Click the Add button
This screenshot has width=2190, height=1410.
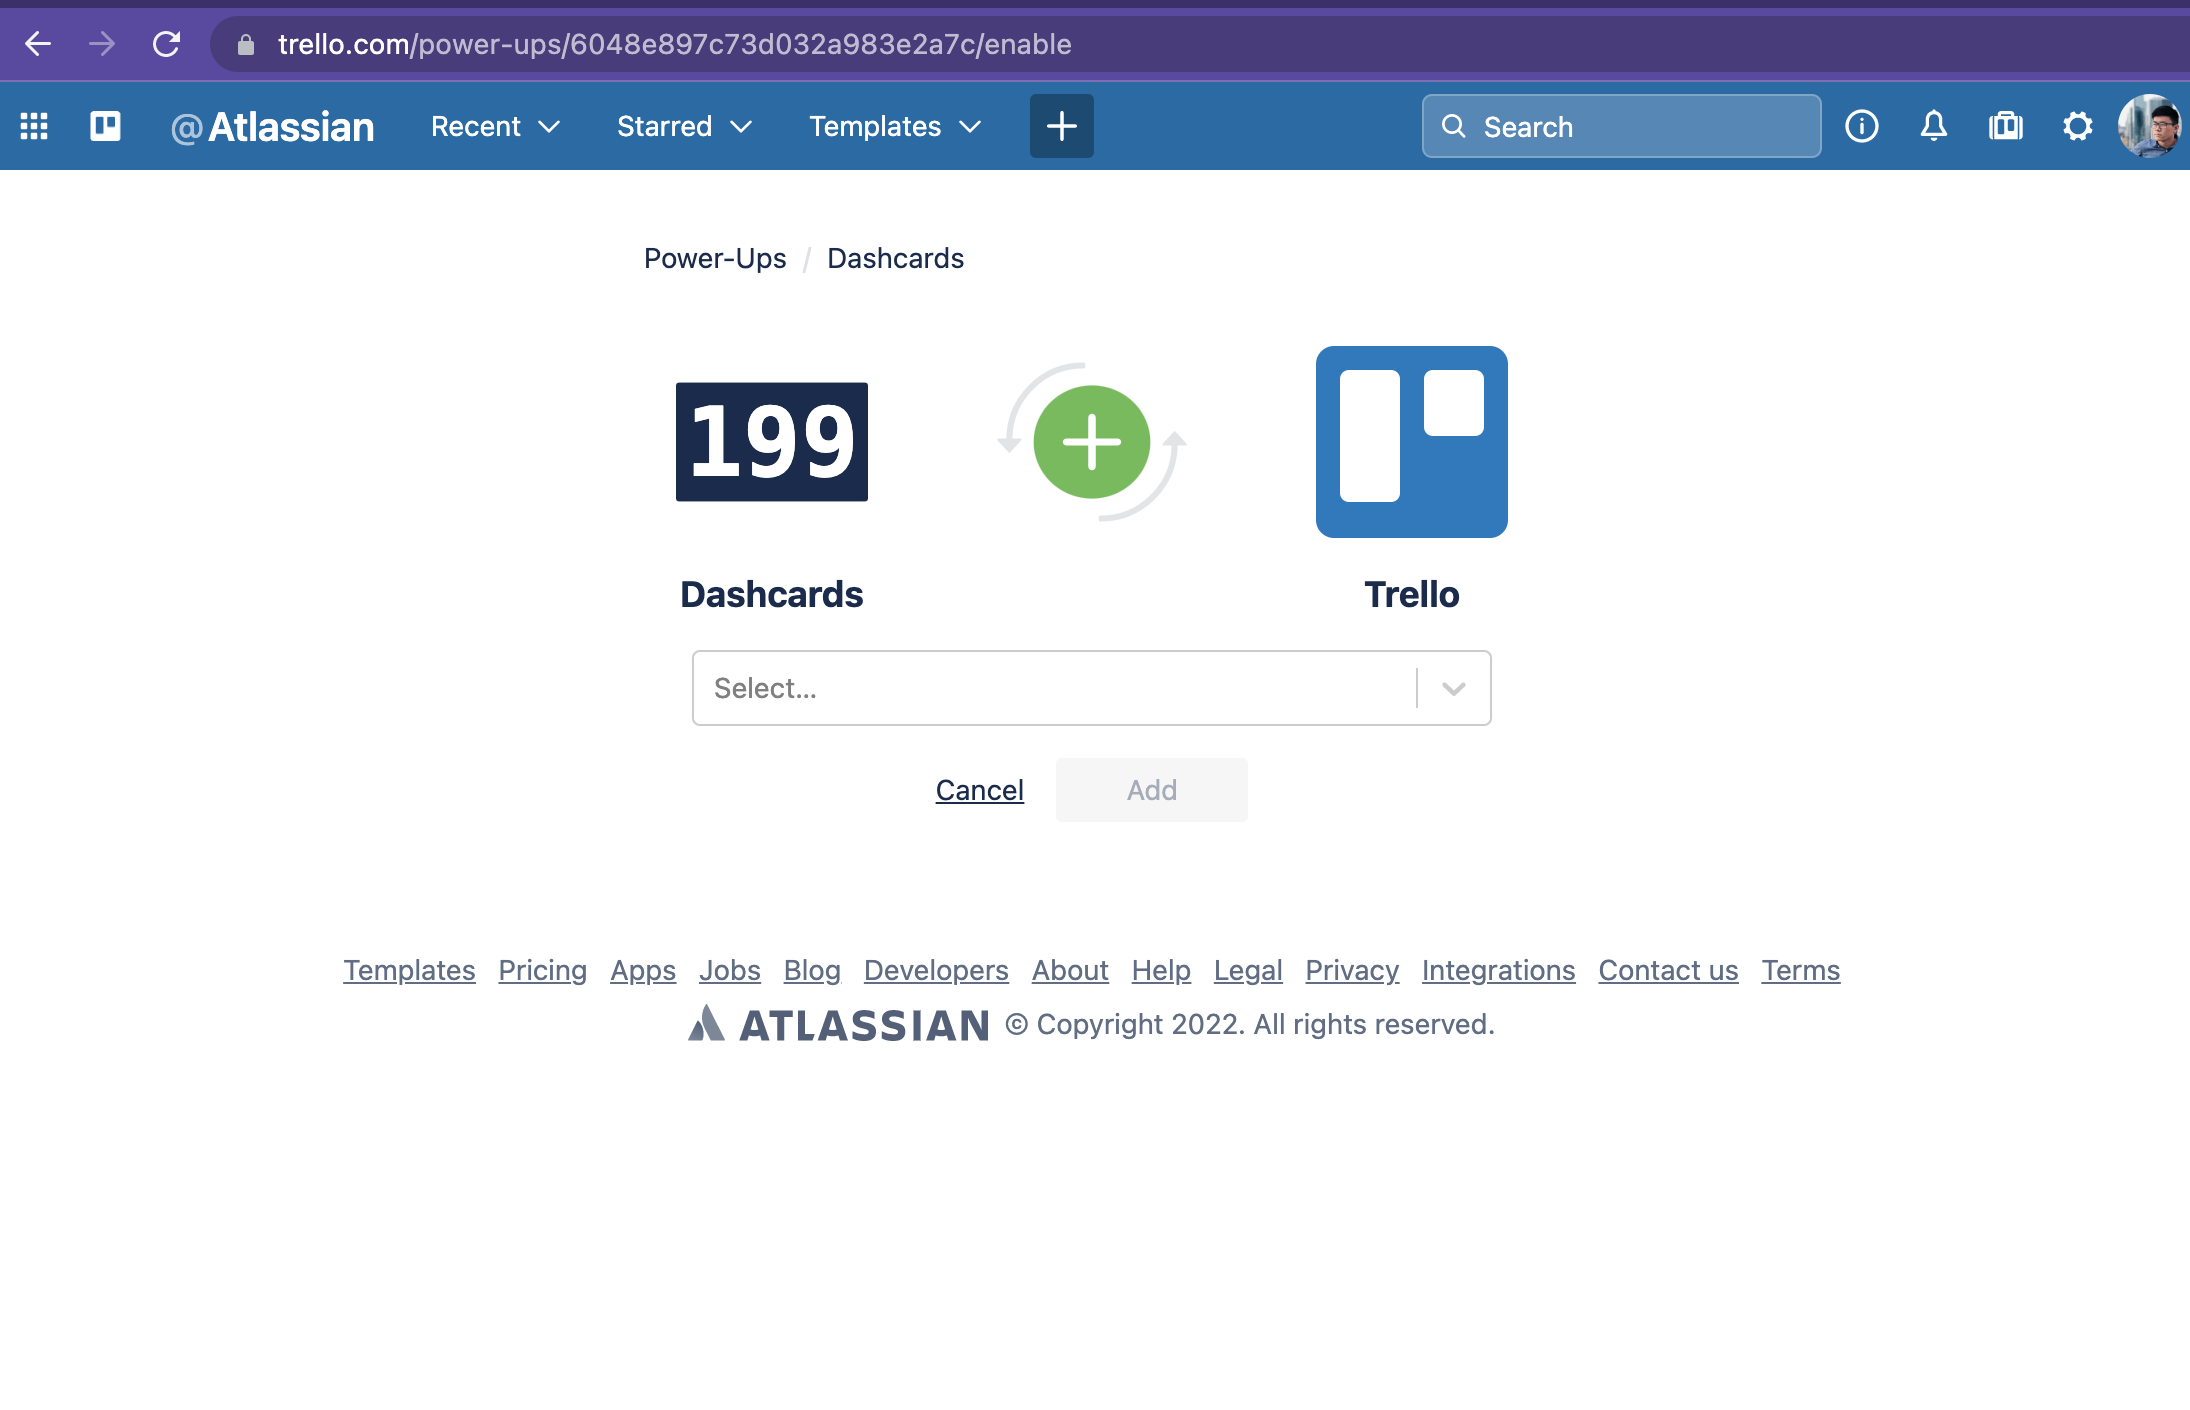coord(1152,790)
